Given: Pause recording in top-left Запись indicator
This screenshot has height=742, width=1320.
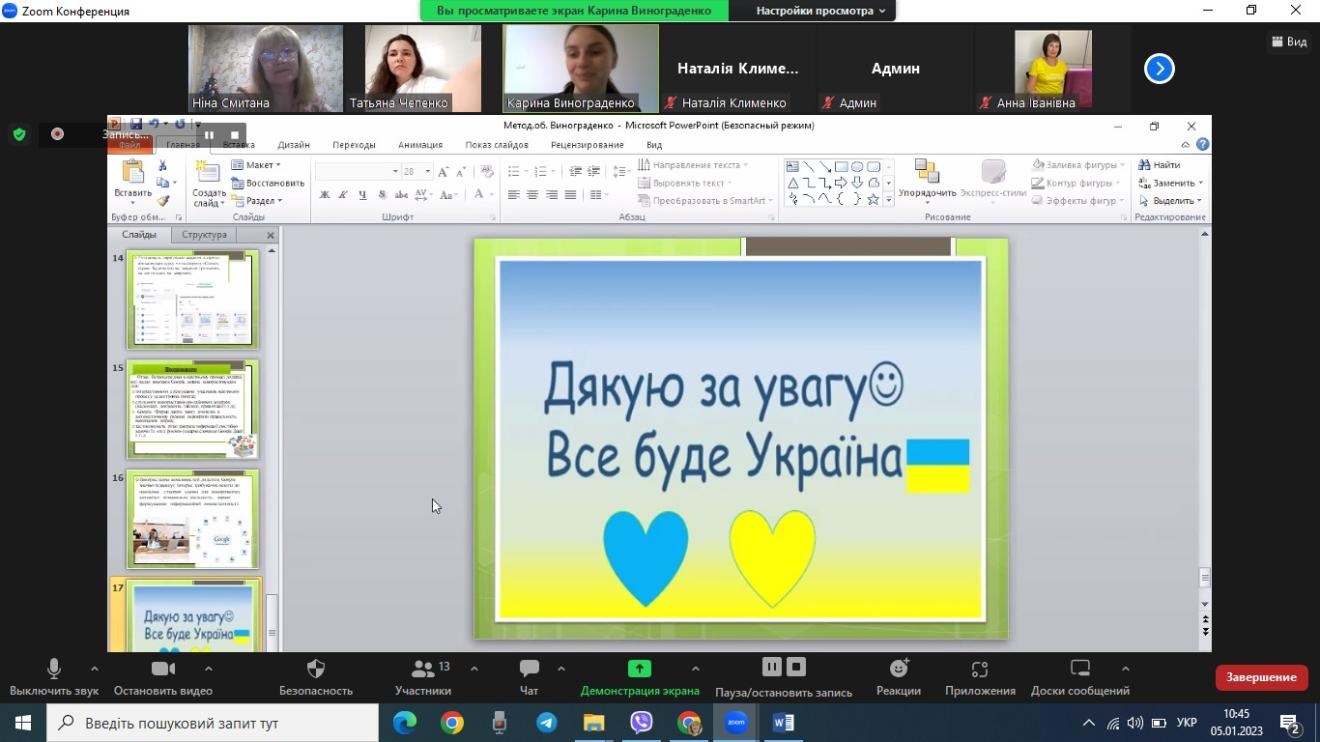Looking at the screenshot, I should 210,135.
